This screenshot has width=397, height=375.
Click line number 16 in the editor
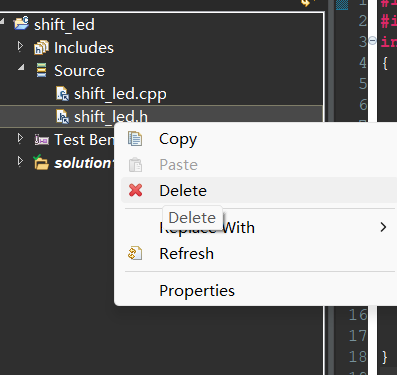tap(358, 315)
